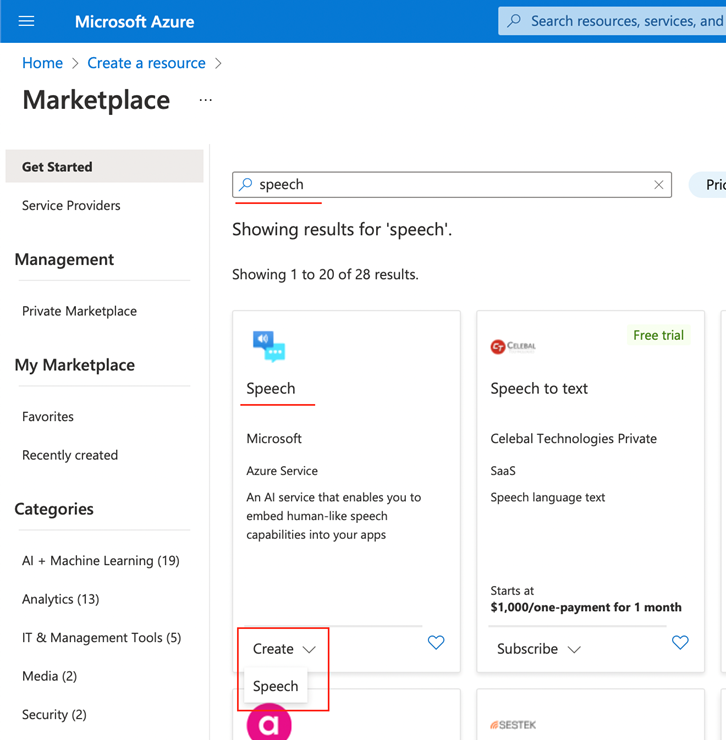Choose Speech from the Create dropdown
This screenshot has height=740, width=726.
coord(276,686)
